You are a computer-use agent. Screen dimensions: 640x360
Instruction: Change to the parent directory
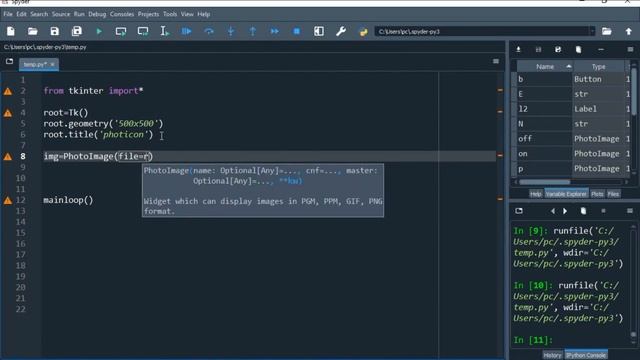[x=629, y=31]
